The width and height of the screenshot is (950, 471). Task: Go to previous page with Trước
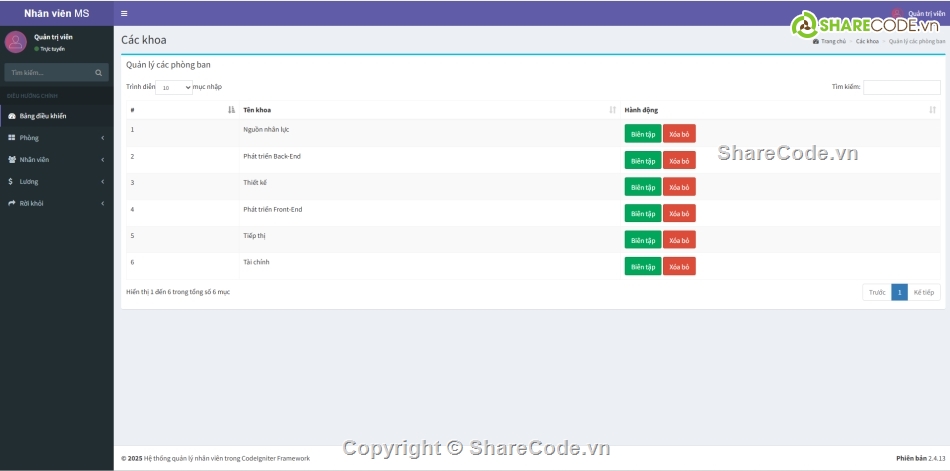pyautogui.click(x=877, y=292)
